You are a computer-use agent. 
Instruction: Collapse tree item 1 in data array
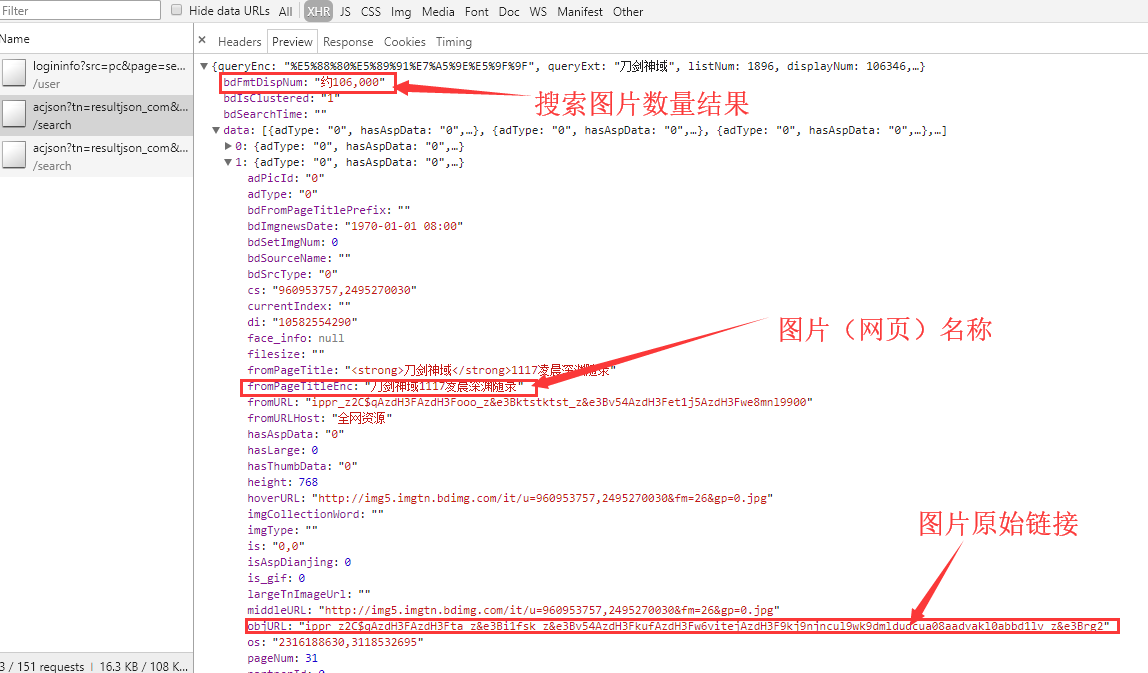coord(229,161)
